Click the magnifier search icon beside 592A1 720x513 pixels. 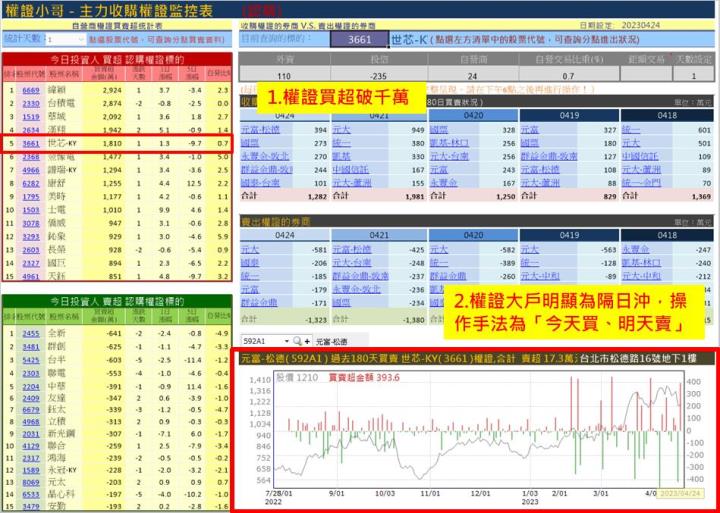297,341
